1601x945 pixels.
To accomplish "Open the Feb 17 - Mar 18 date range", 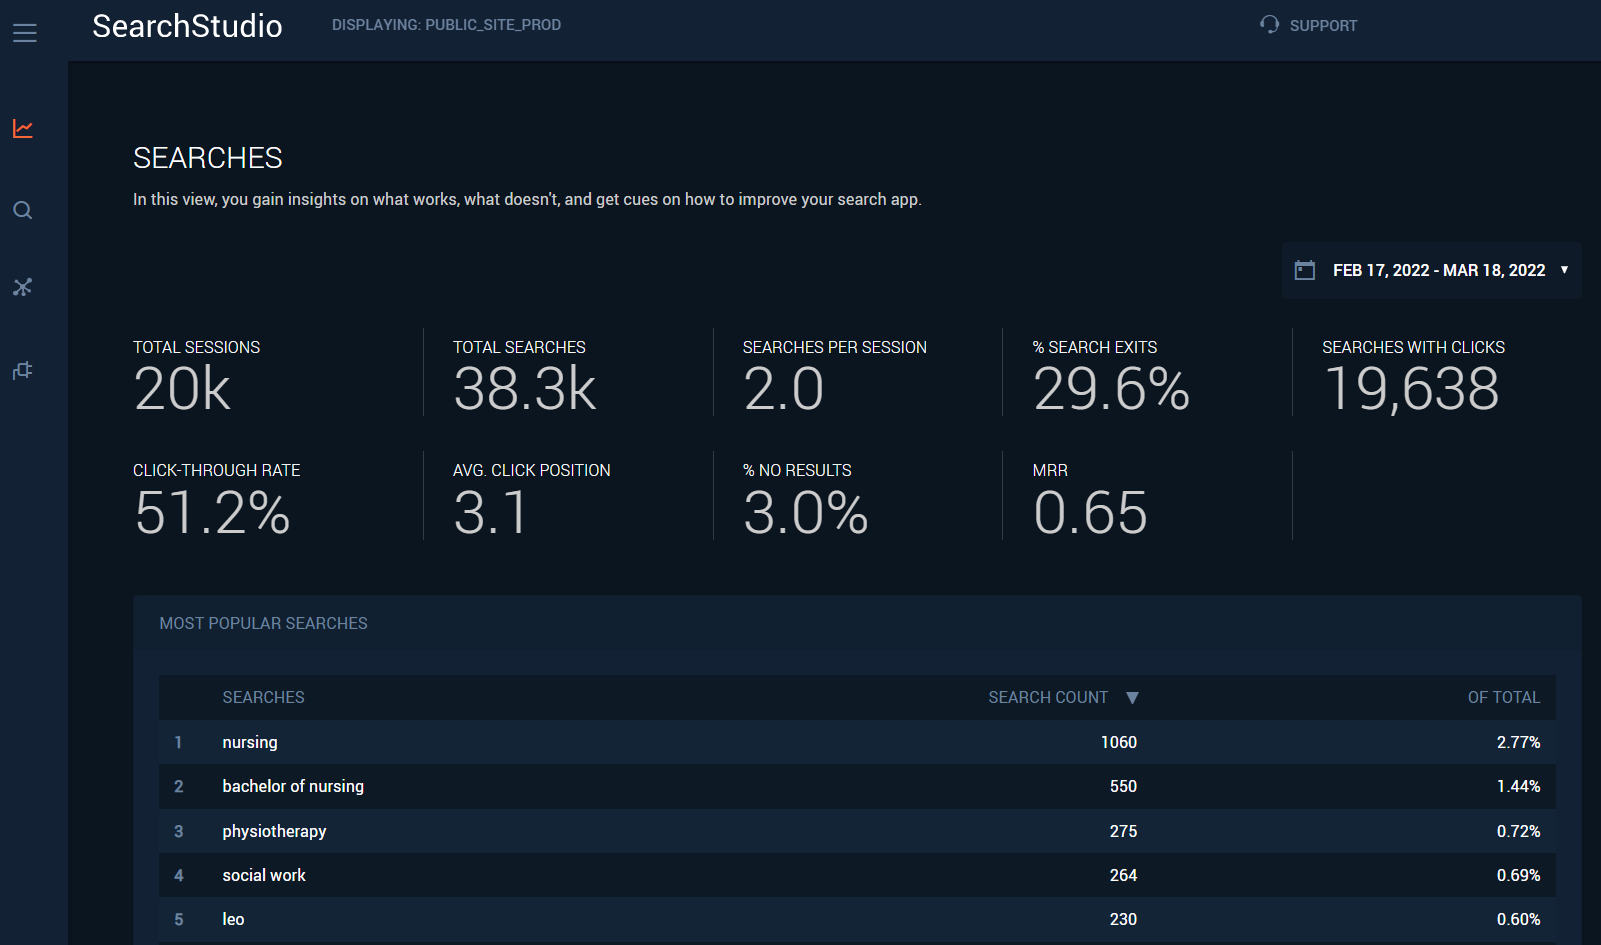I will (1438, 270).
